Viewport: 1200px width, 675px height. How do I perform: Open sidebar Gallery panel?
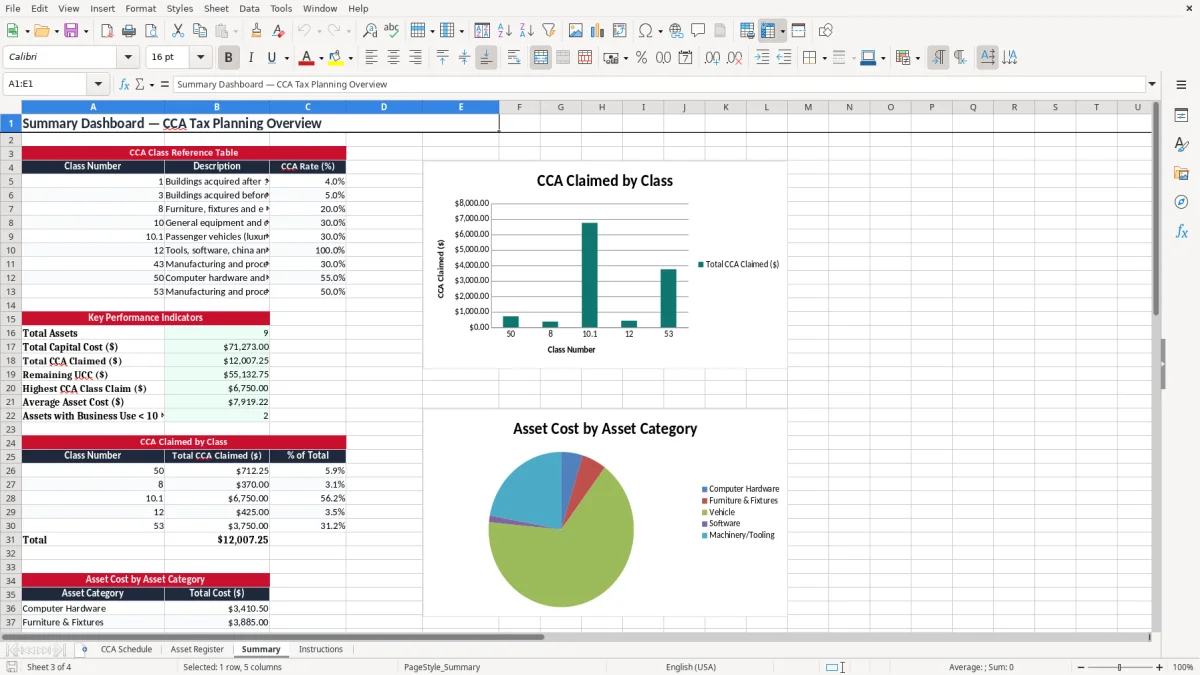click(1181, 173)
